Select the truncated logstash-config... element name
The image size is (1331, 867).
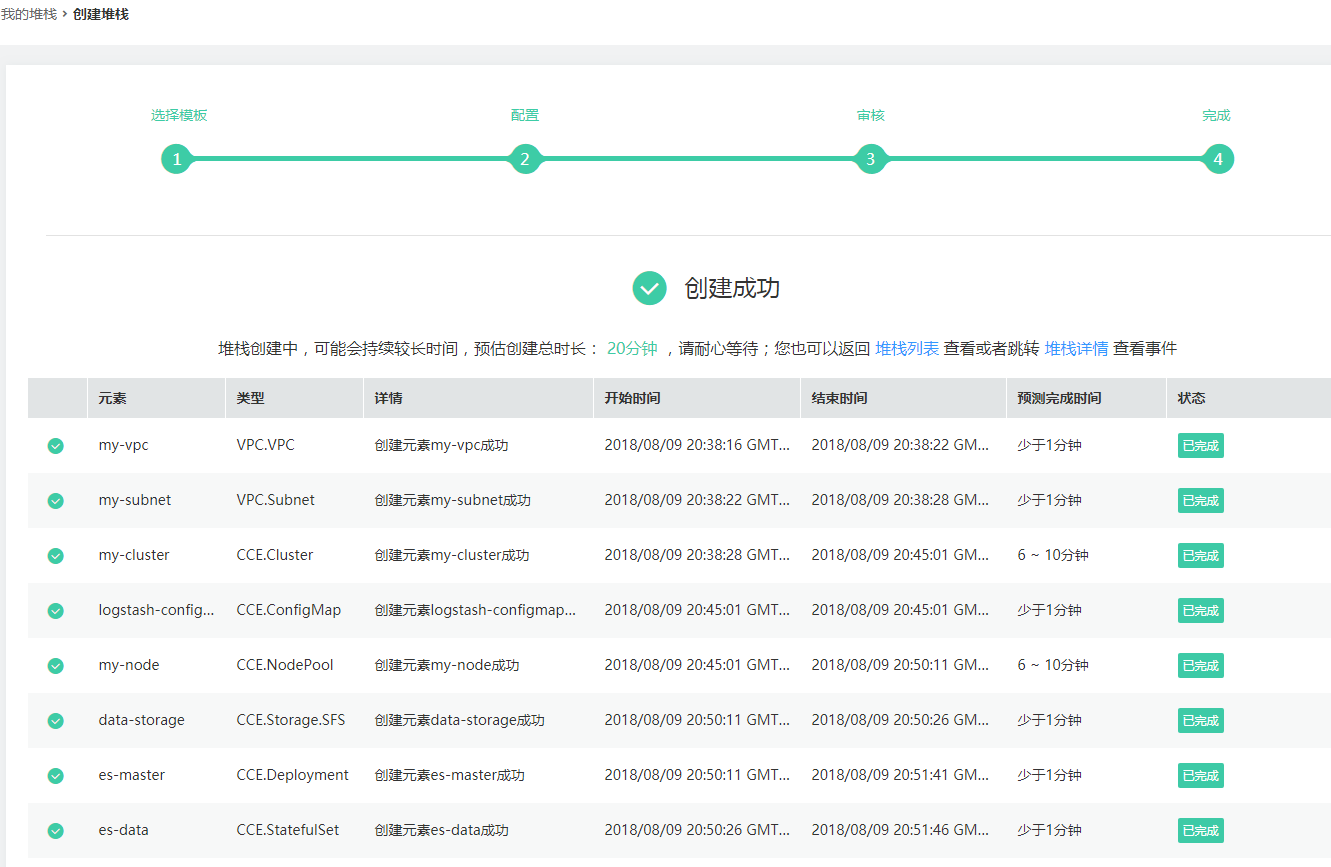coord(157,610)
